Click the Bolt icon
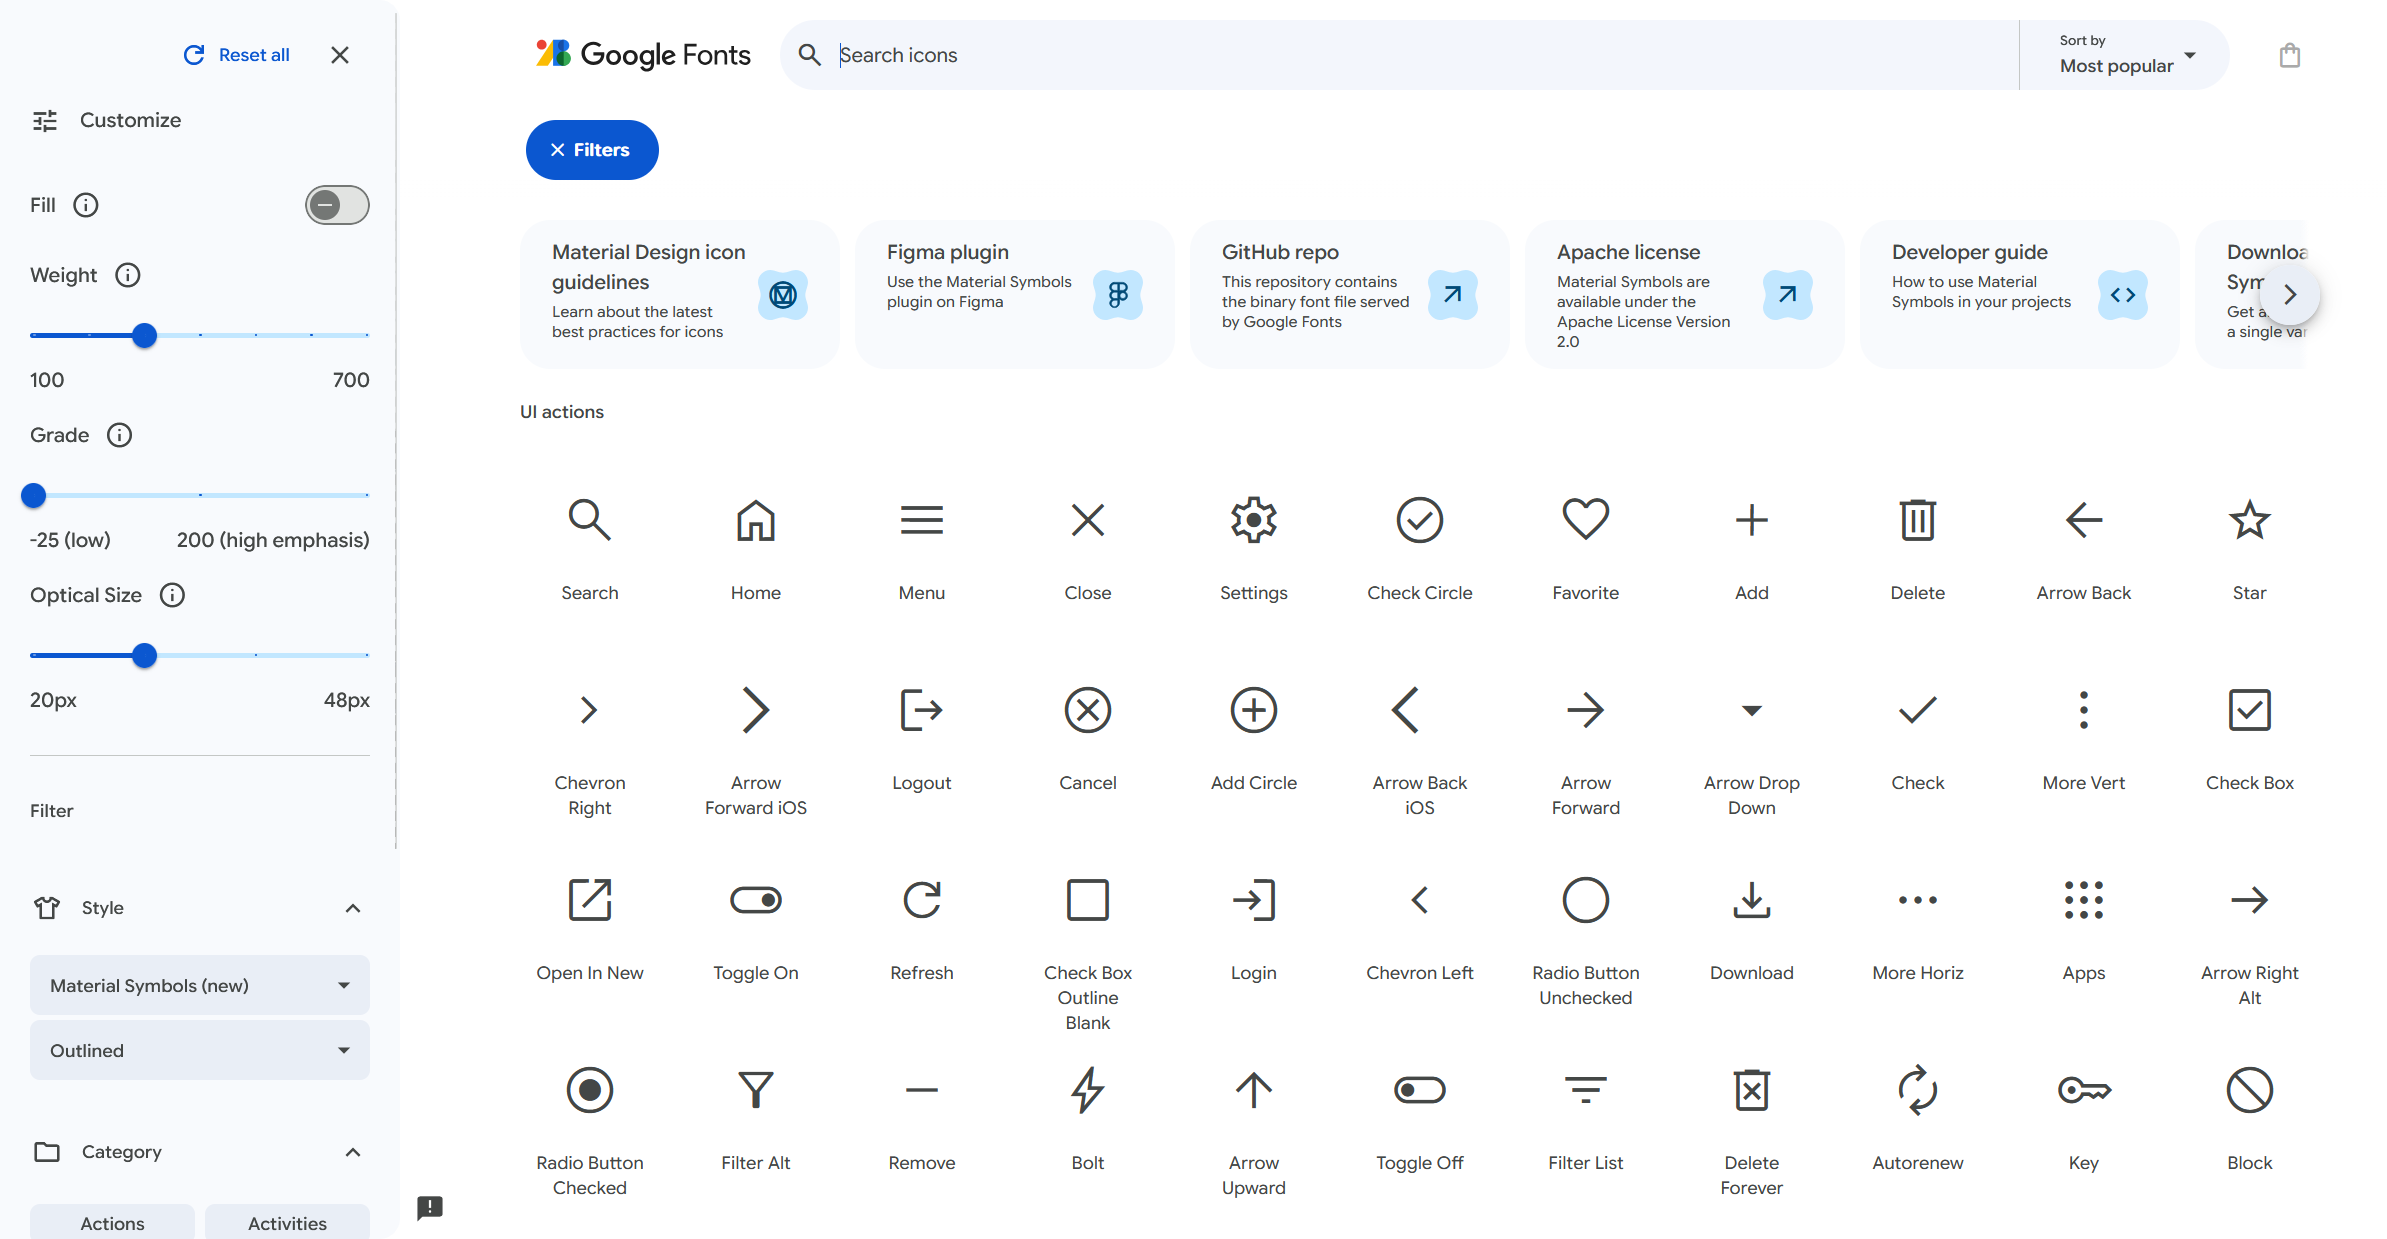The width and height of the screenshot is (2387, 1239). click(1087, 1091)
